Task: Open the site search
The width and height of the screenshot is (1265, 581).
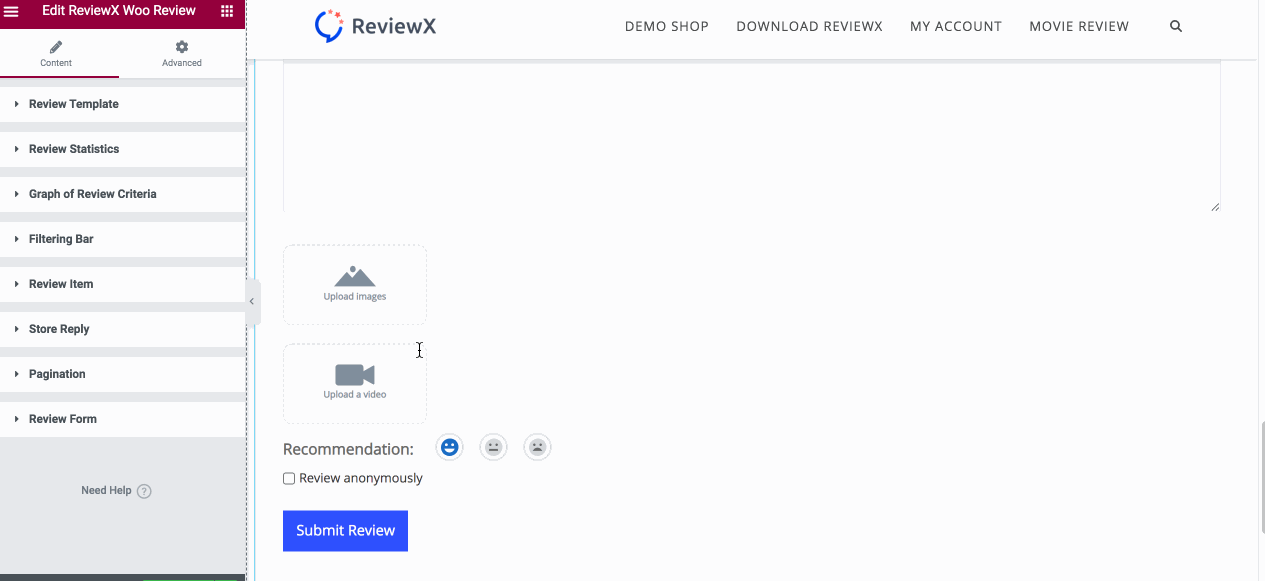Action: (x=1175, y=26)
